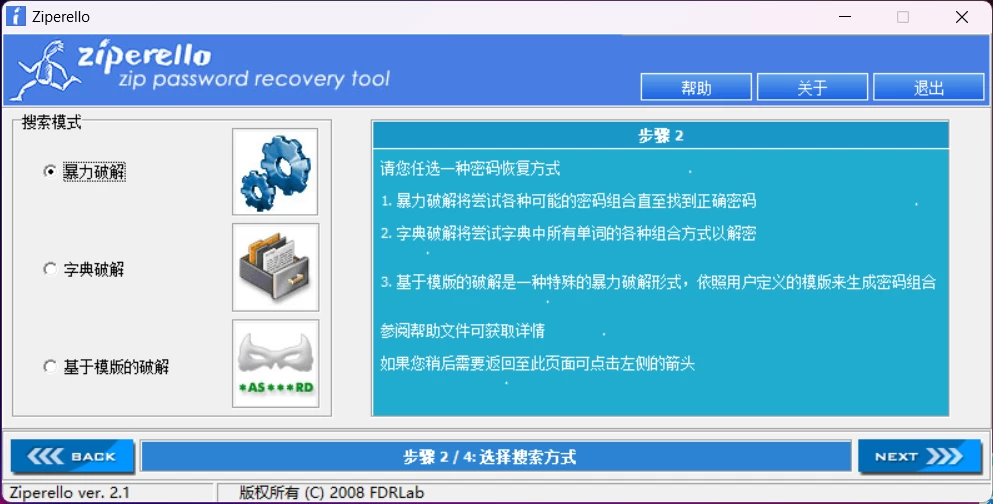
Task: Click the 步骤 2 / 4 progress bar
Action: (x=496, y=457)
